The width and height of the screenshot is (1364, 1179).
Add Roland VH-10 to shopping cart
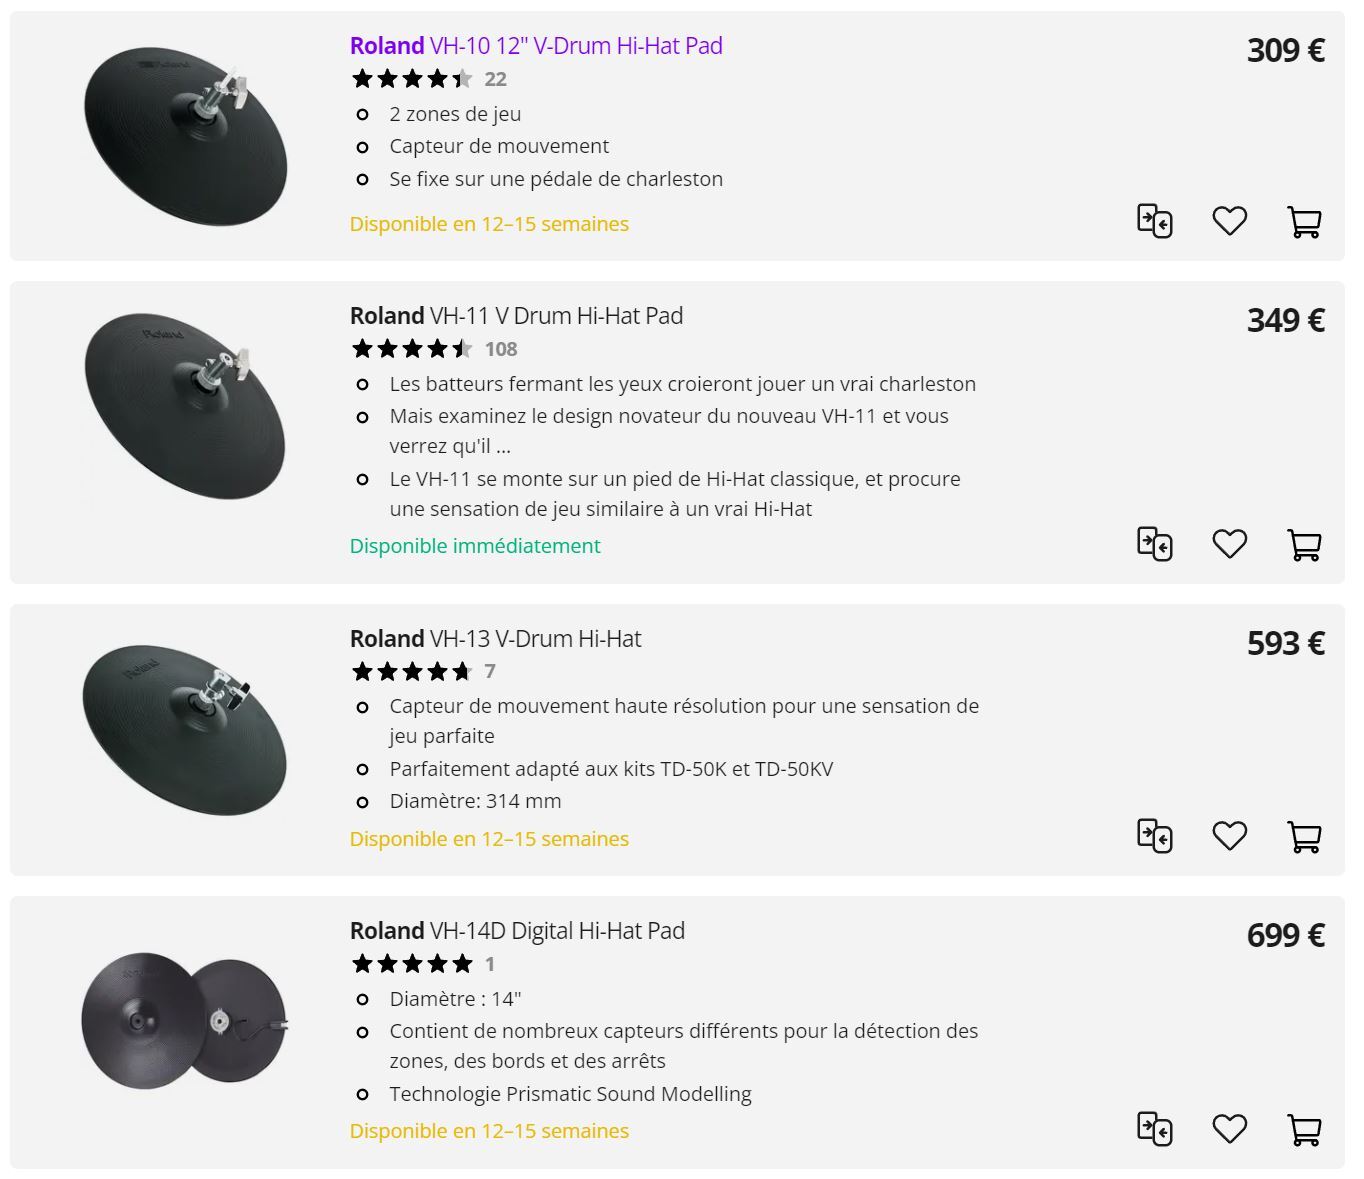[x=1304, y=221]
